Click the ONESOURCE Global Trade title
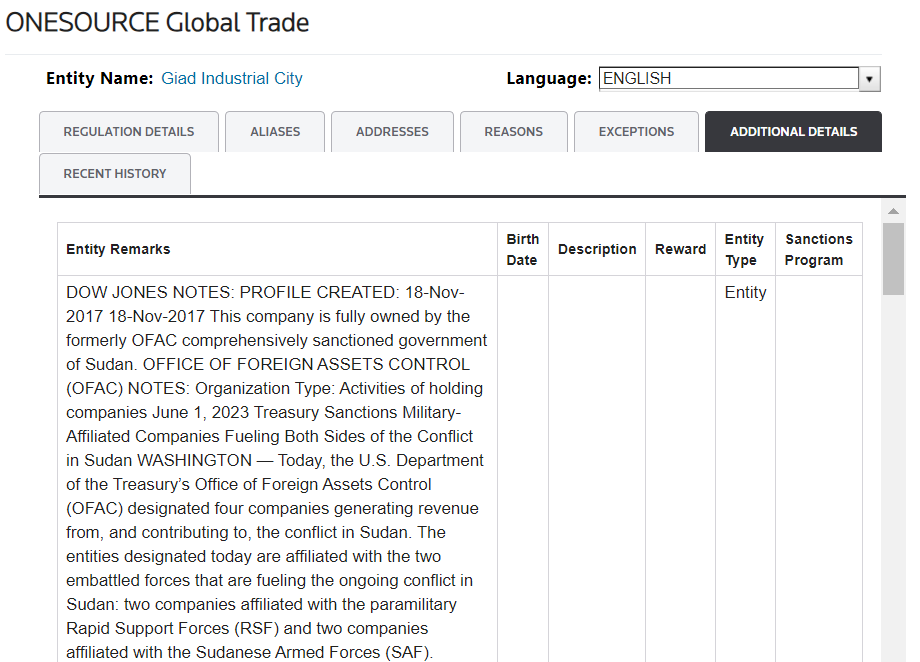This screenshot has width=920, height=662. click(158, 22)
